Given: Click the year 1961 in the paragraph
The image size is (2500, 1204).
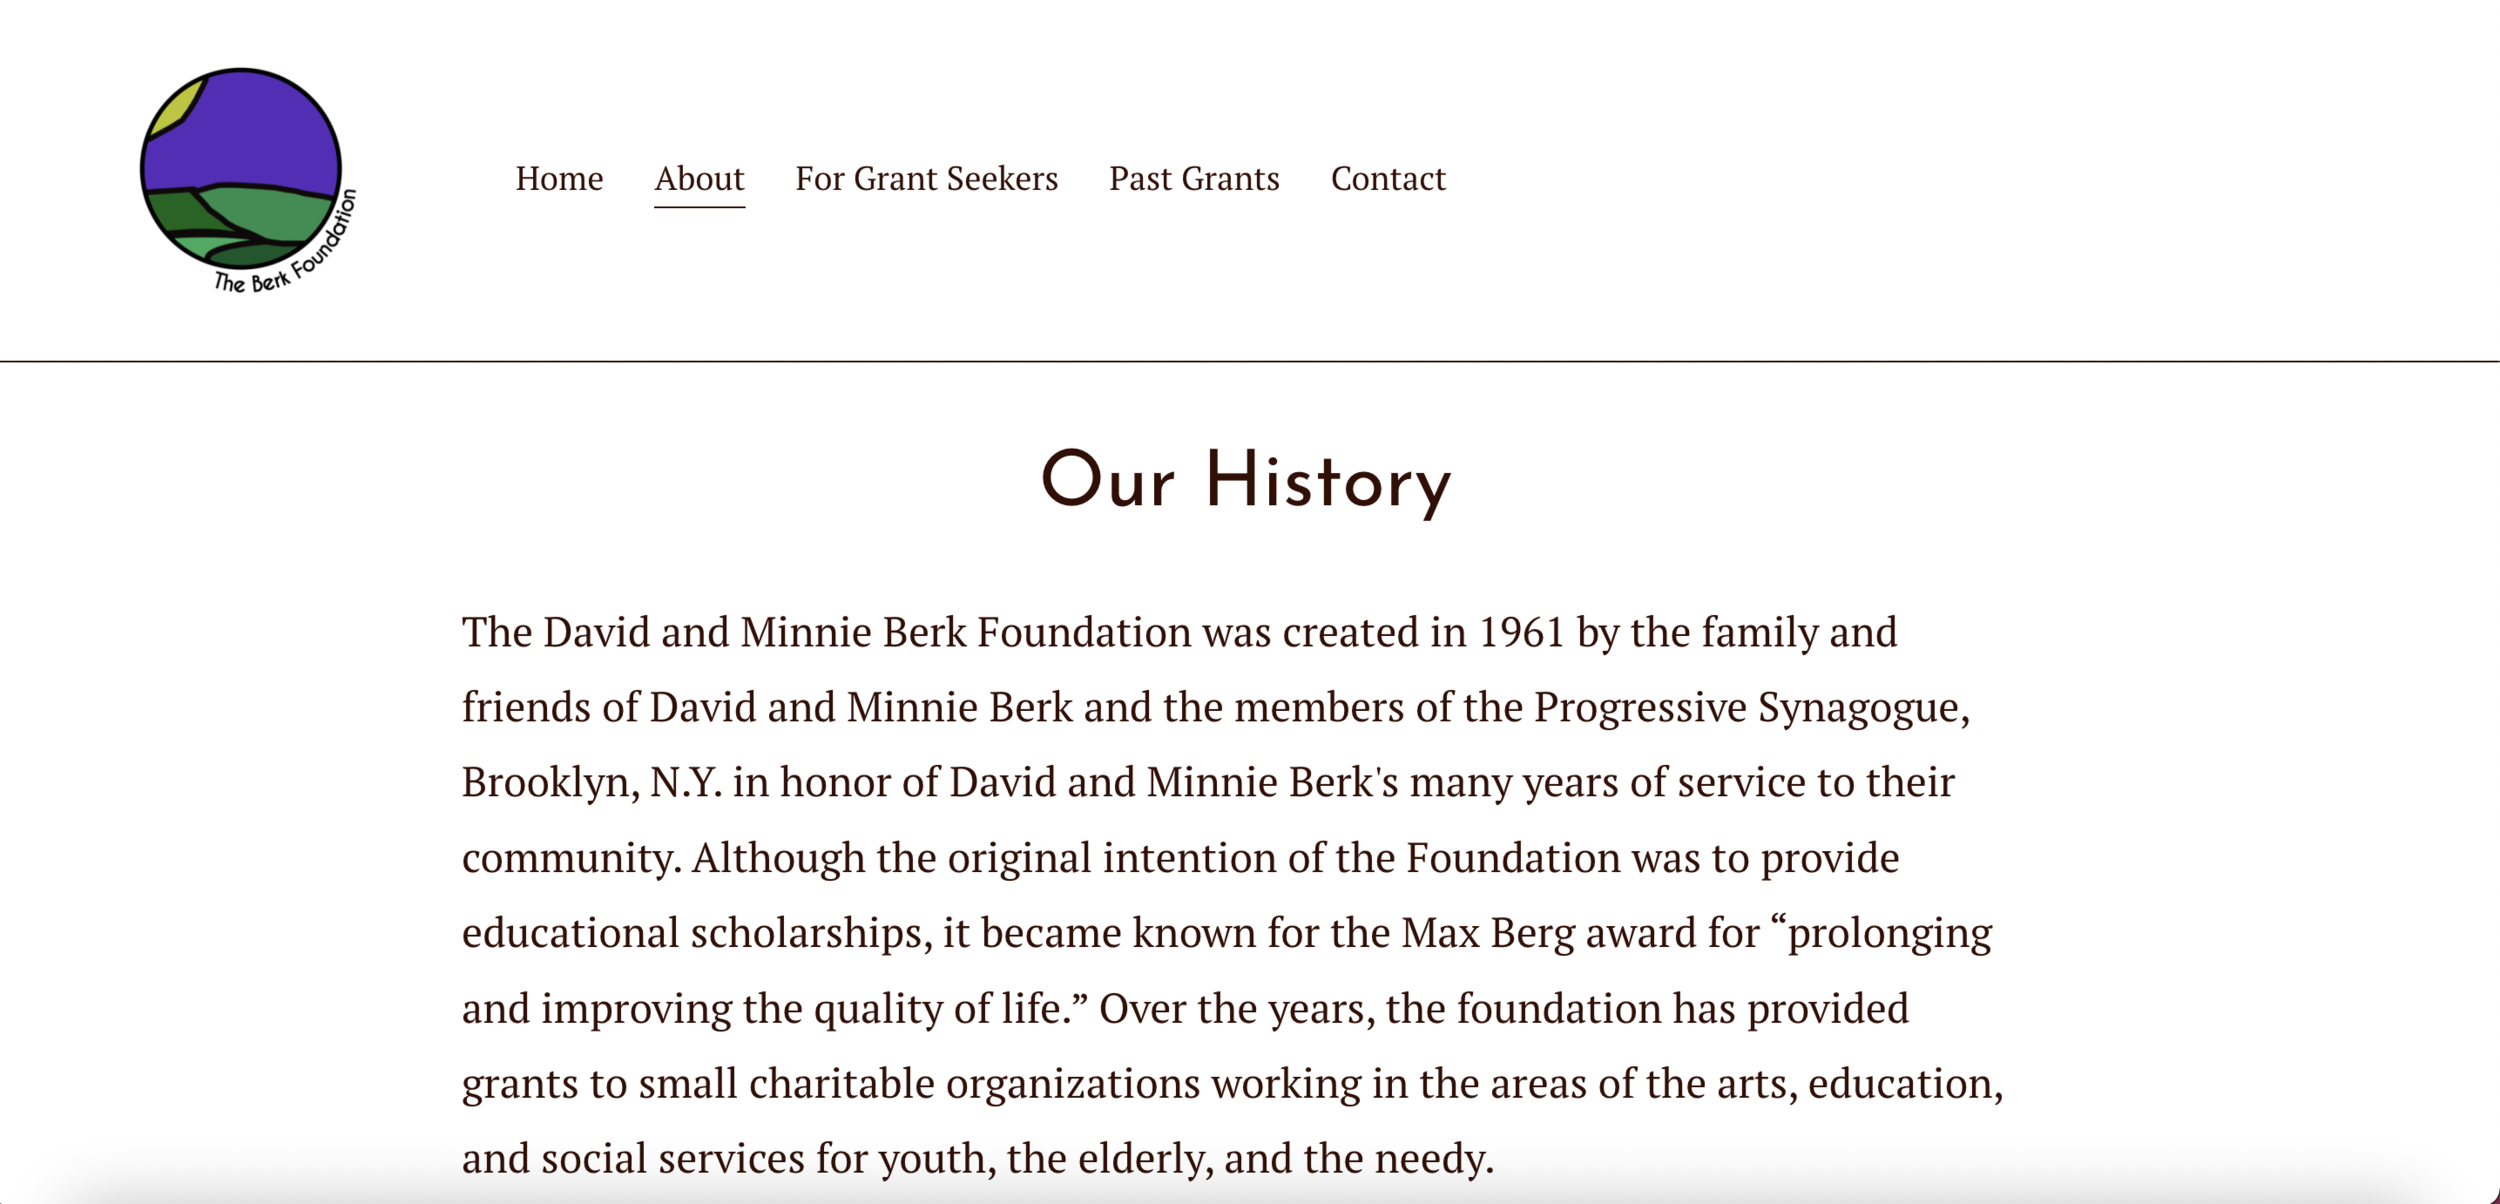Looking at the screenshot, I should click(1521, 633).
